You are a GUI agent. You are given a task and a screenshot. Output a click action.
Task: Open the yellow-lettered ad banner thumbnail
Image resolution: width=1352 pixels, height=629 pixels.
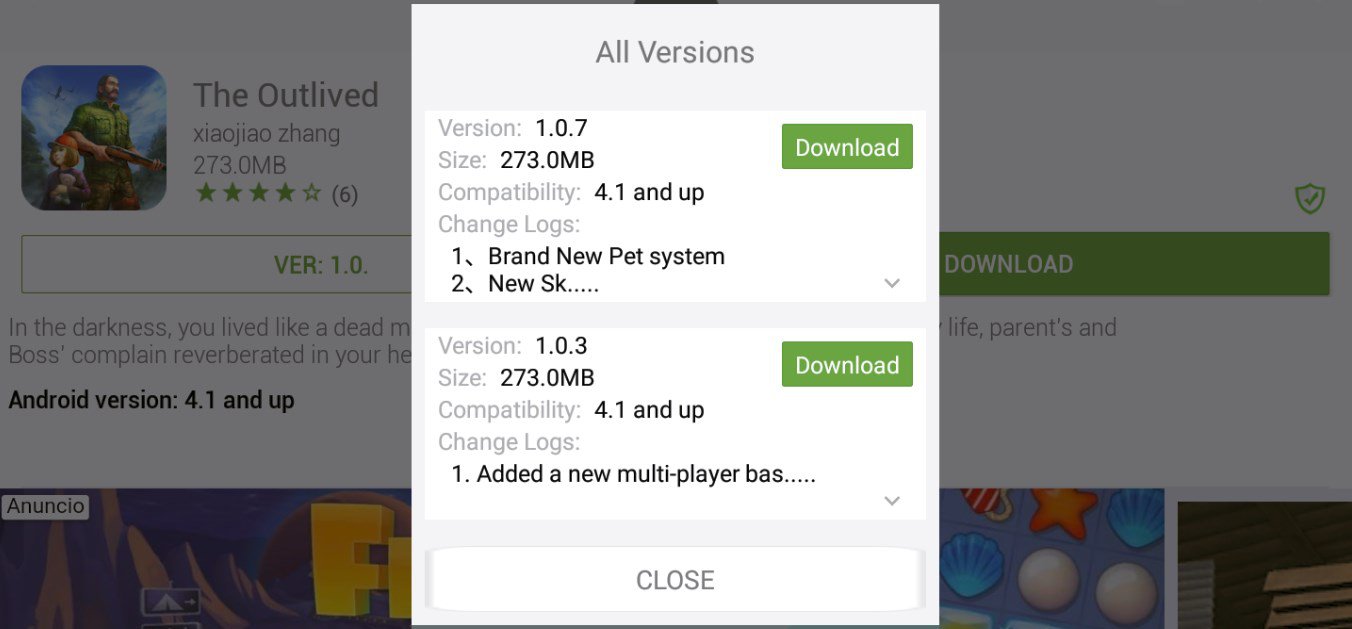tap(206, 559)
